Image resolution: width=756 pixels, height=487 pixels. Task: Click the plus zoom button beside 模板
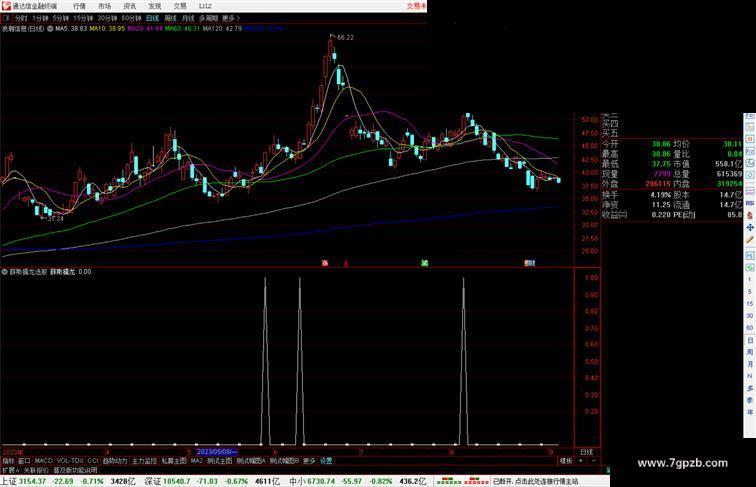pyautogui.click(x=581, y=461)
